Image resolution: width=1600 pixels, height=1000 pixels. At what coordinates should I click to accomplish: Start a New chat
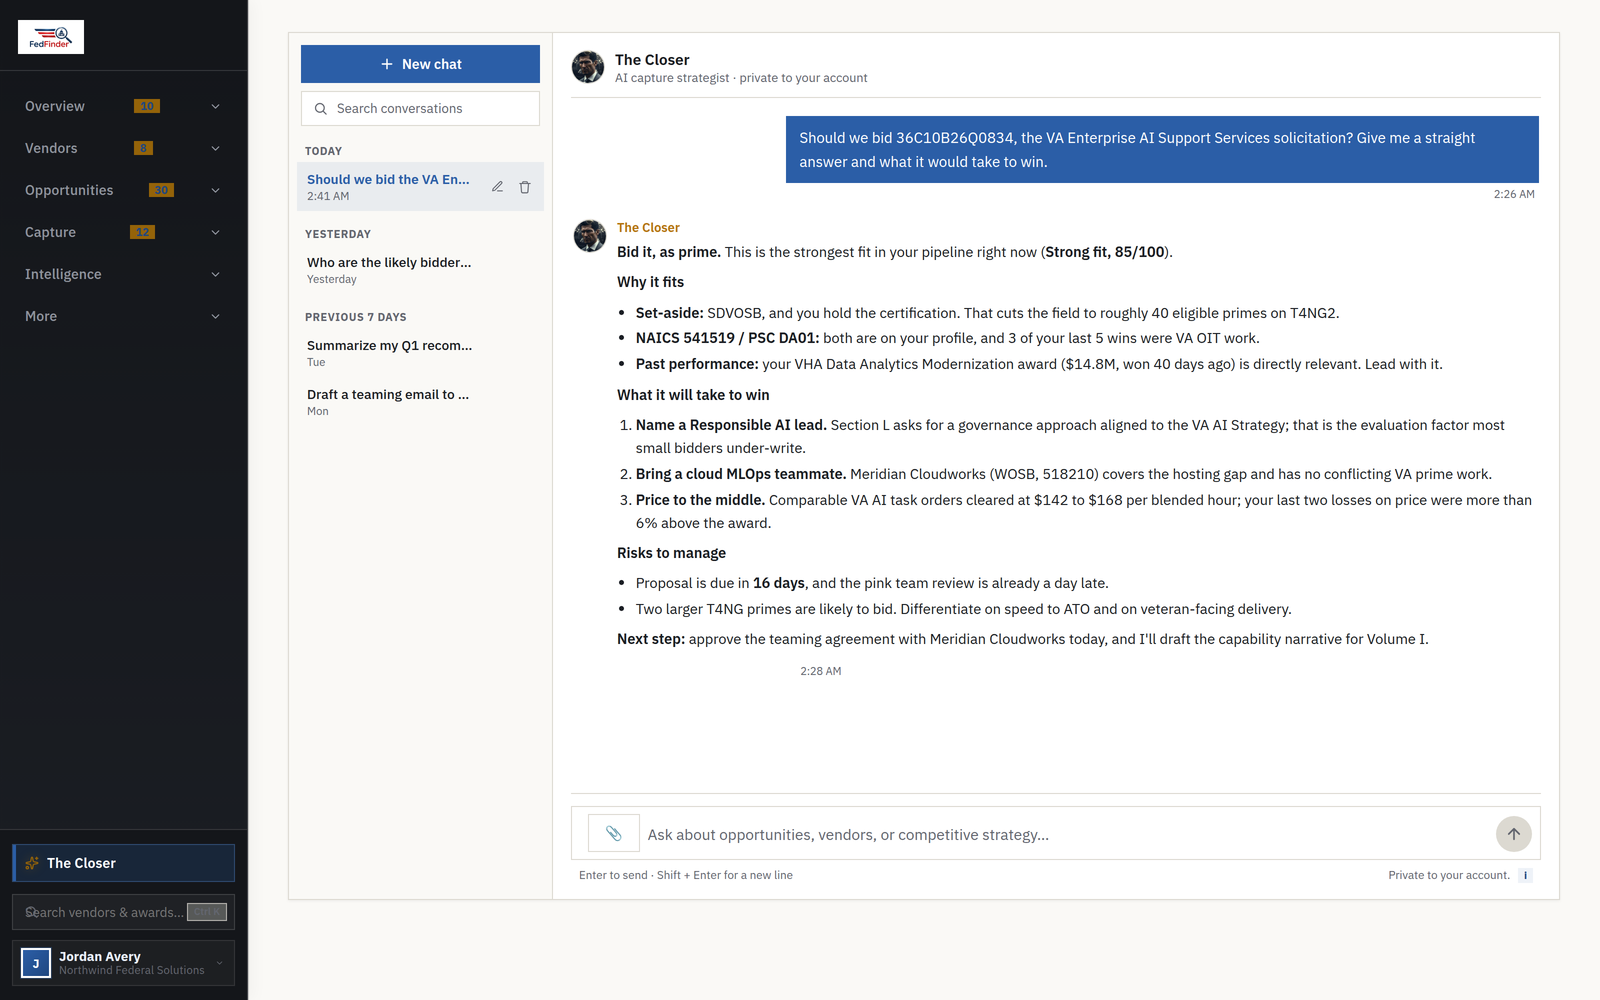pyautogui.click(x=420, y=64)
